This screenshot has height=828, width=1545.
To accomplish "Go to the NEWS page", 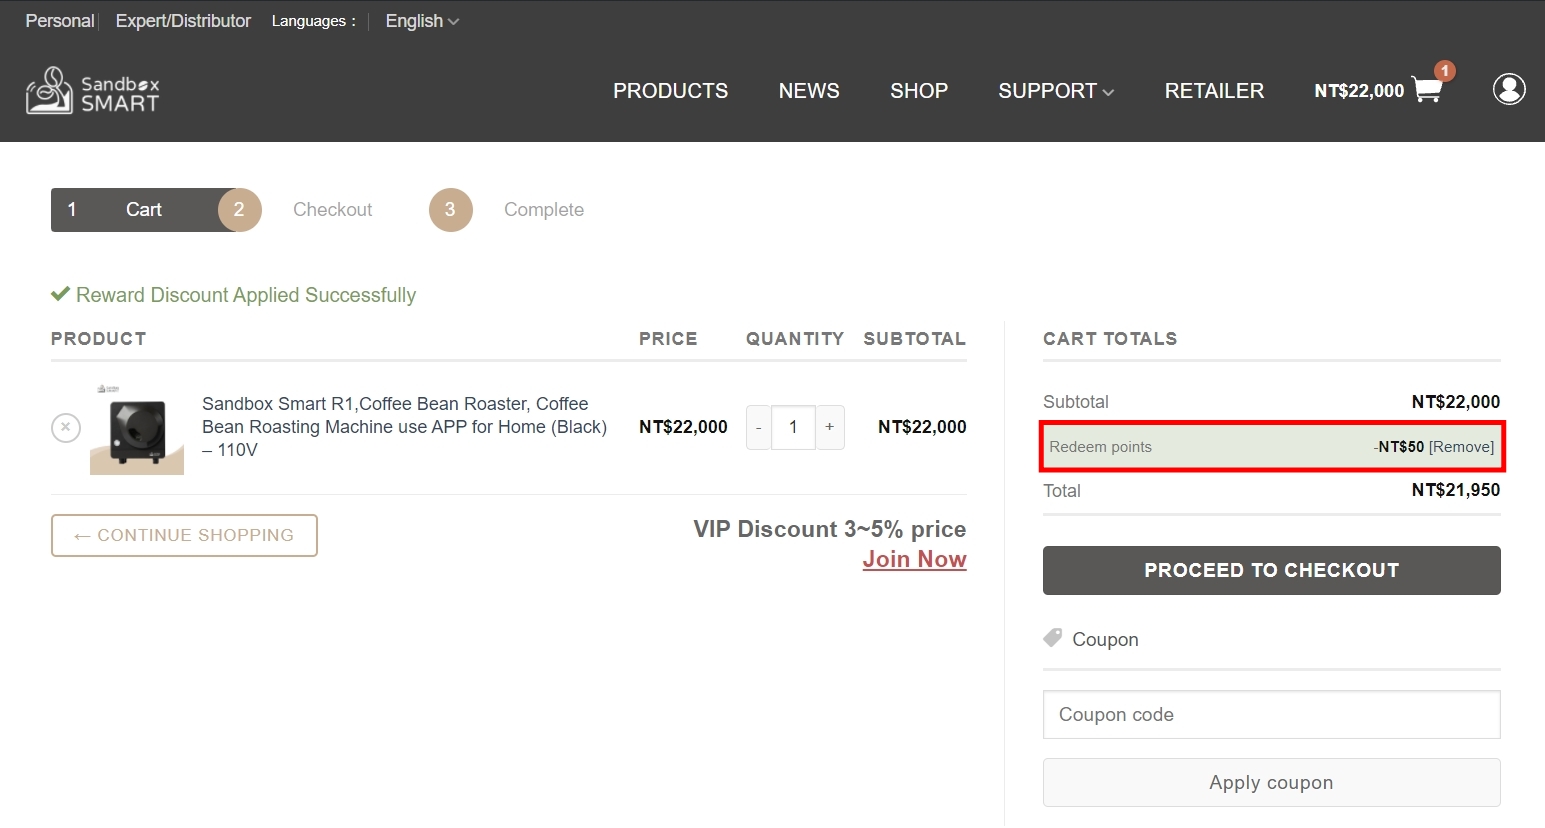I will point(809,91).
